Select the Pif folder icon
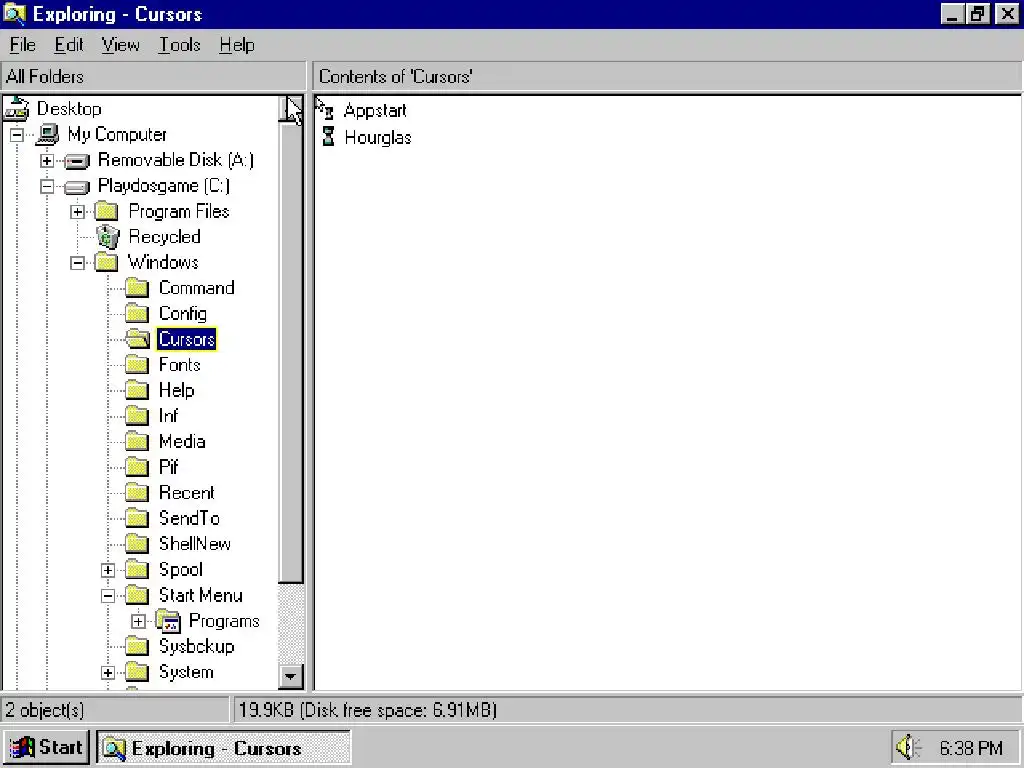 137,467
